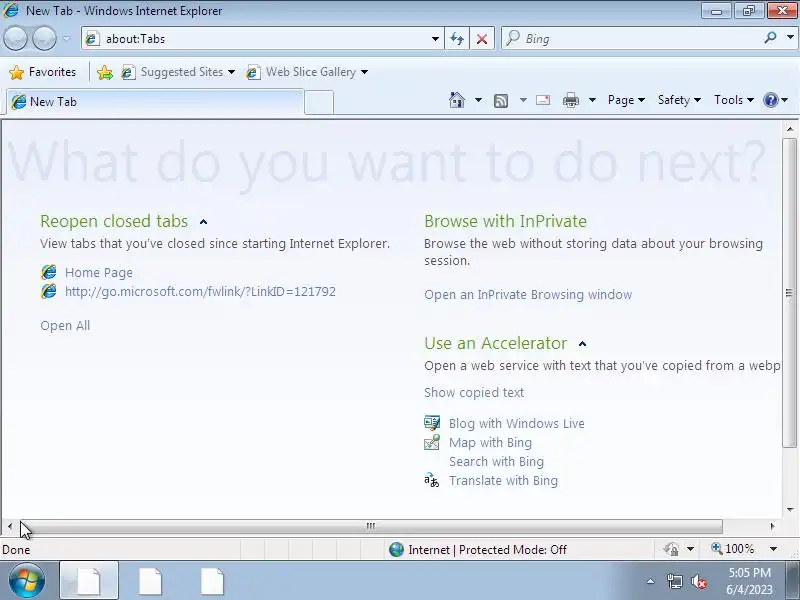Image resolution: width=800 pixels, height=600 pixels.
Task: Click the status bar privacy shield icon
Action: [671, 549]
